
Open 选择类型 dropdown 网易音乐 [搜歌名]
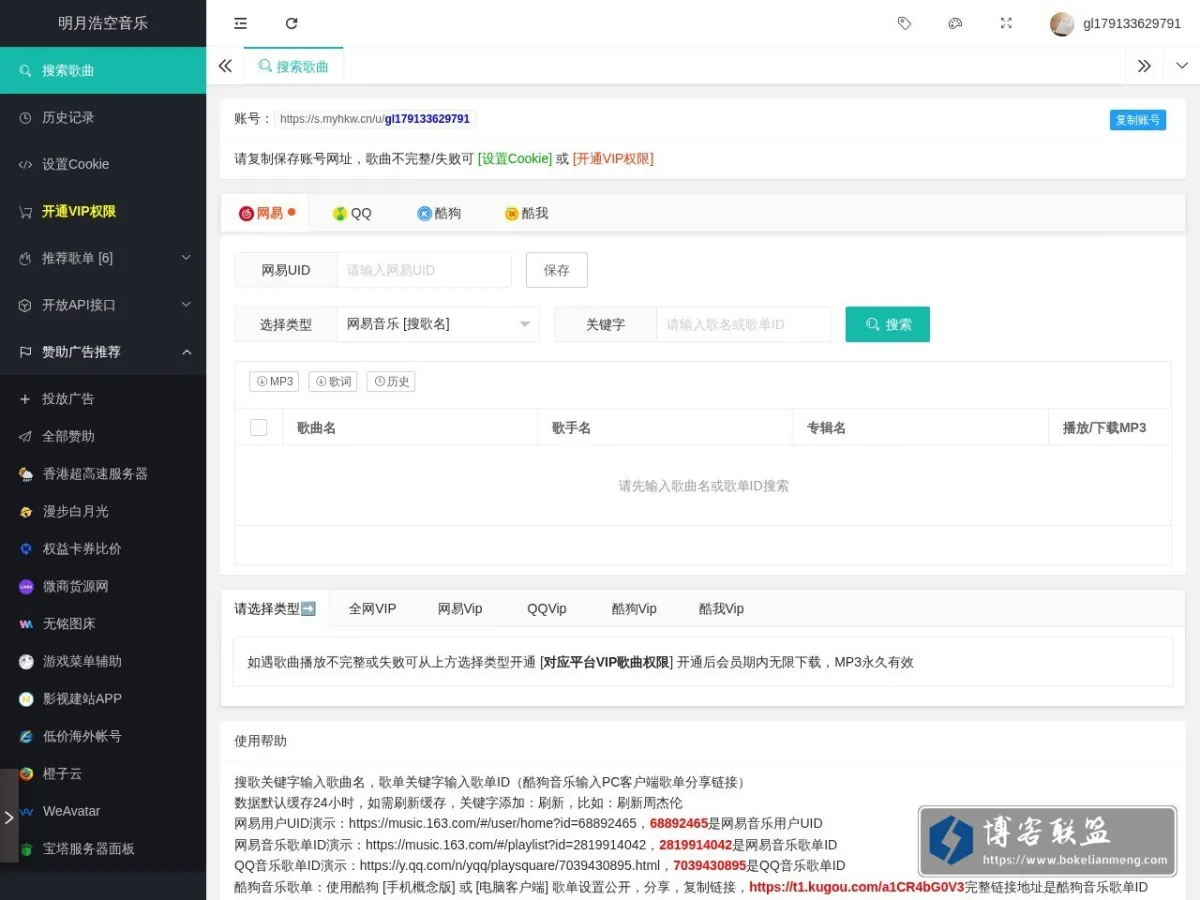coord(438,324)
